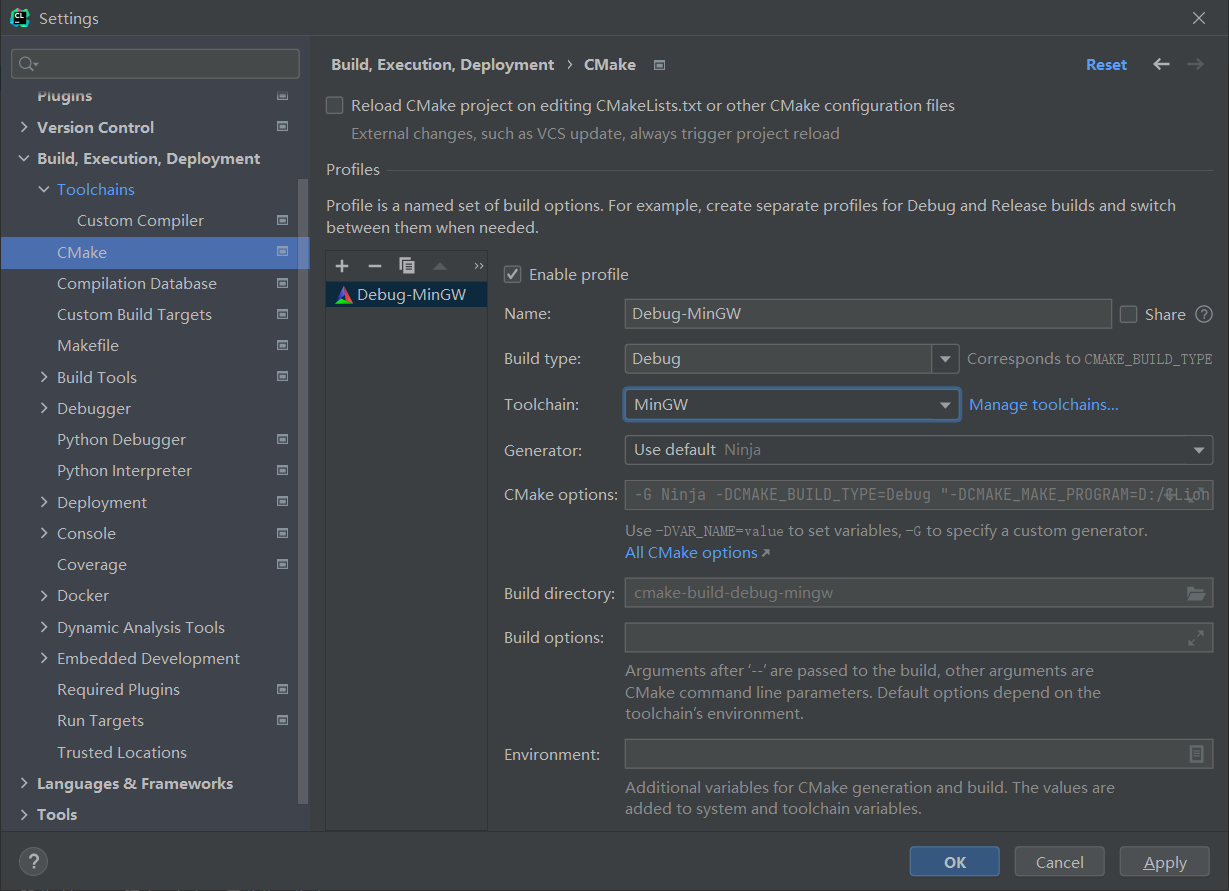Image resolution: width=1229 pixels, height=891 pixels.
Task: Uncheck the Enable profile checkbox
Action: (512, 274)
